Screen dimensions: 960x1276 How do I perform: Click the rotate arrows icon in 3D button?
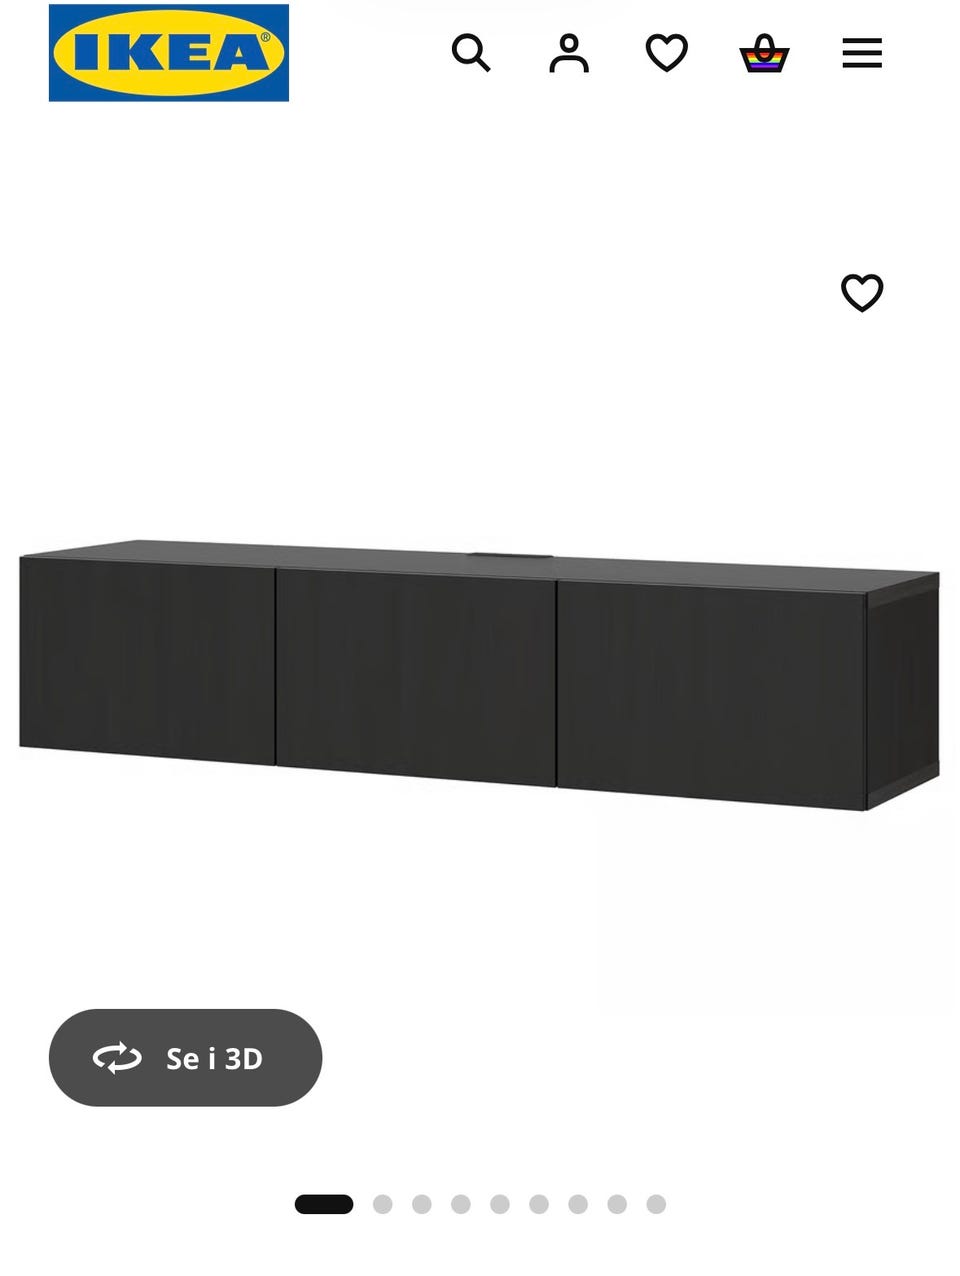117,1058
